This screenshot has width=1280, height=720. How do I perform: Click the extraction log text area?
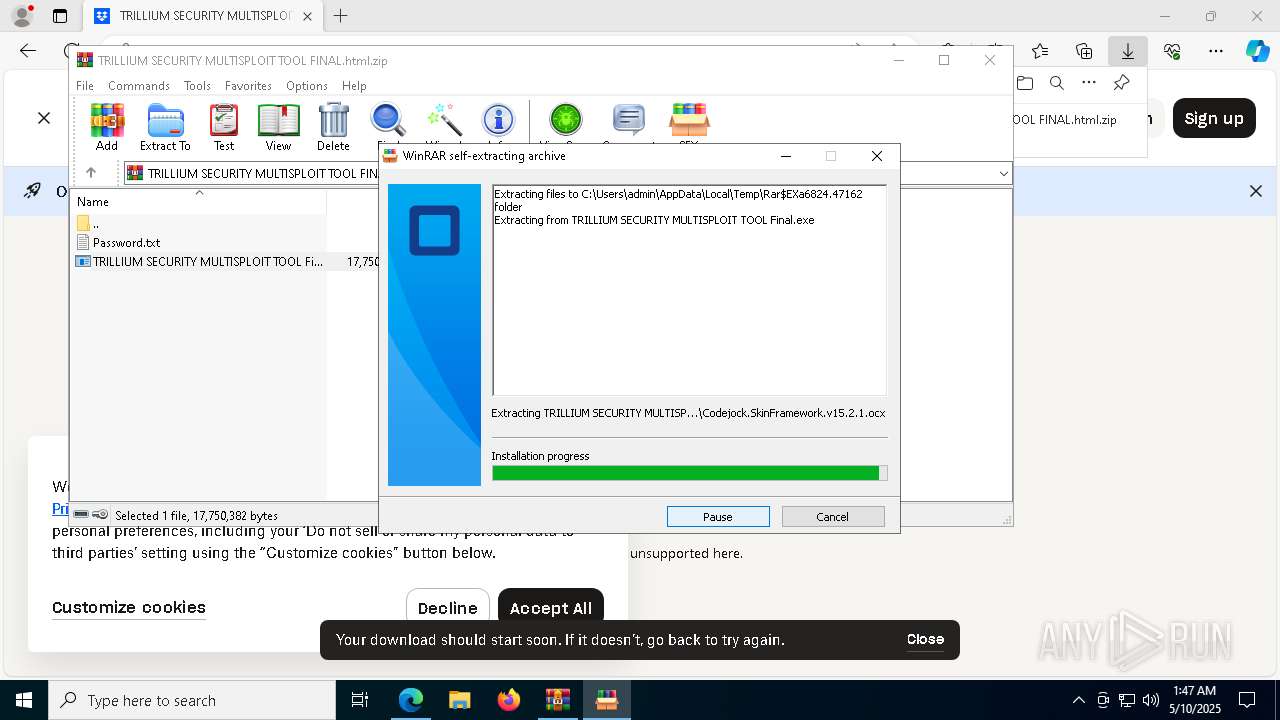[x=689, y=290]
